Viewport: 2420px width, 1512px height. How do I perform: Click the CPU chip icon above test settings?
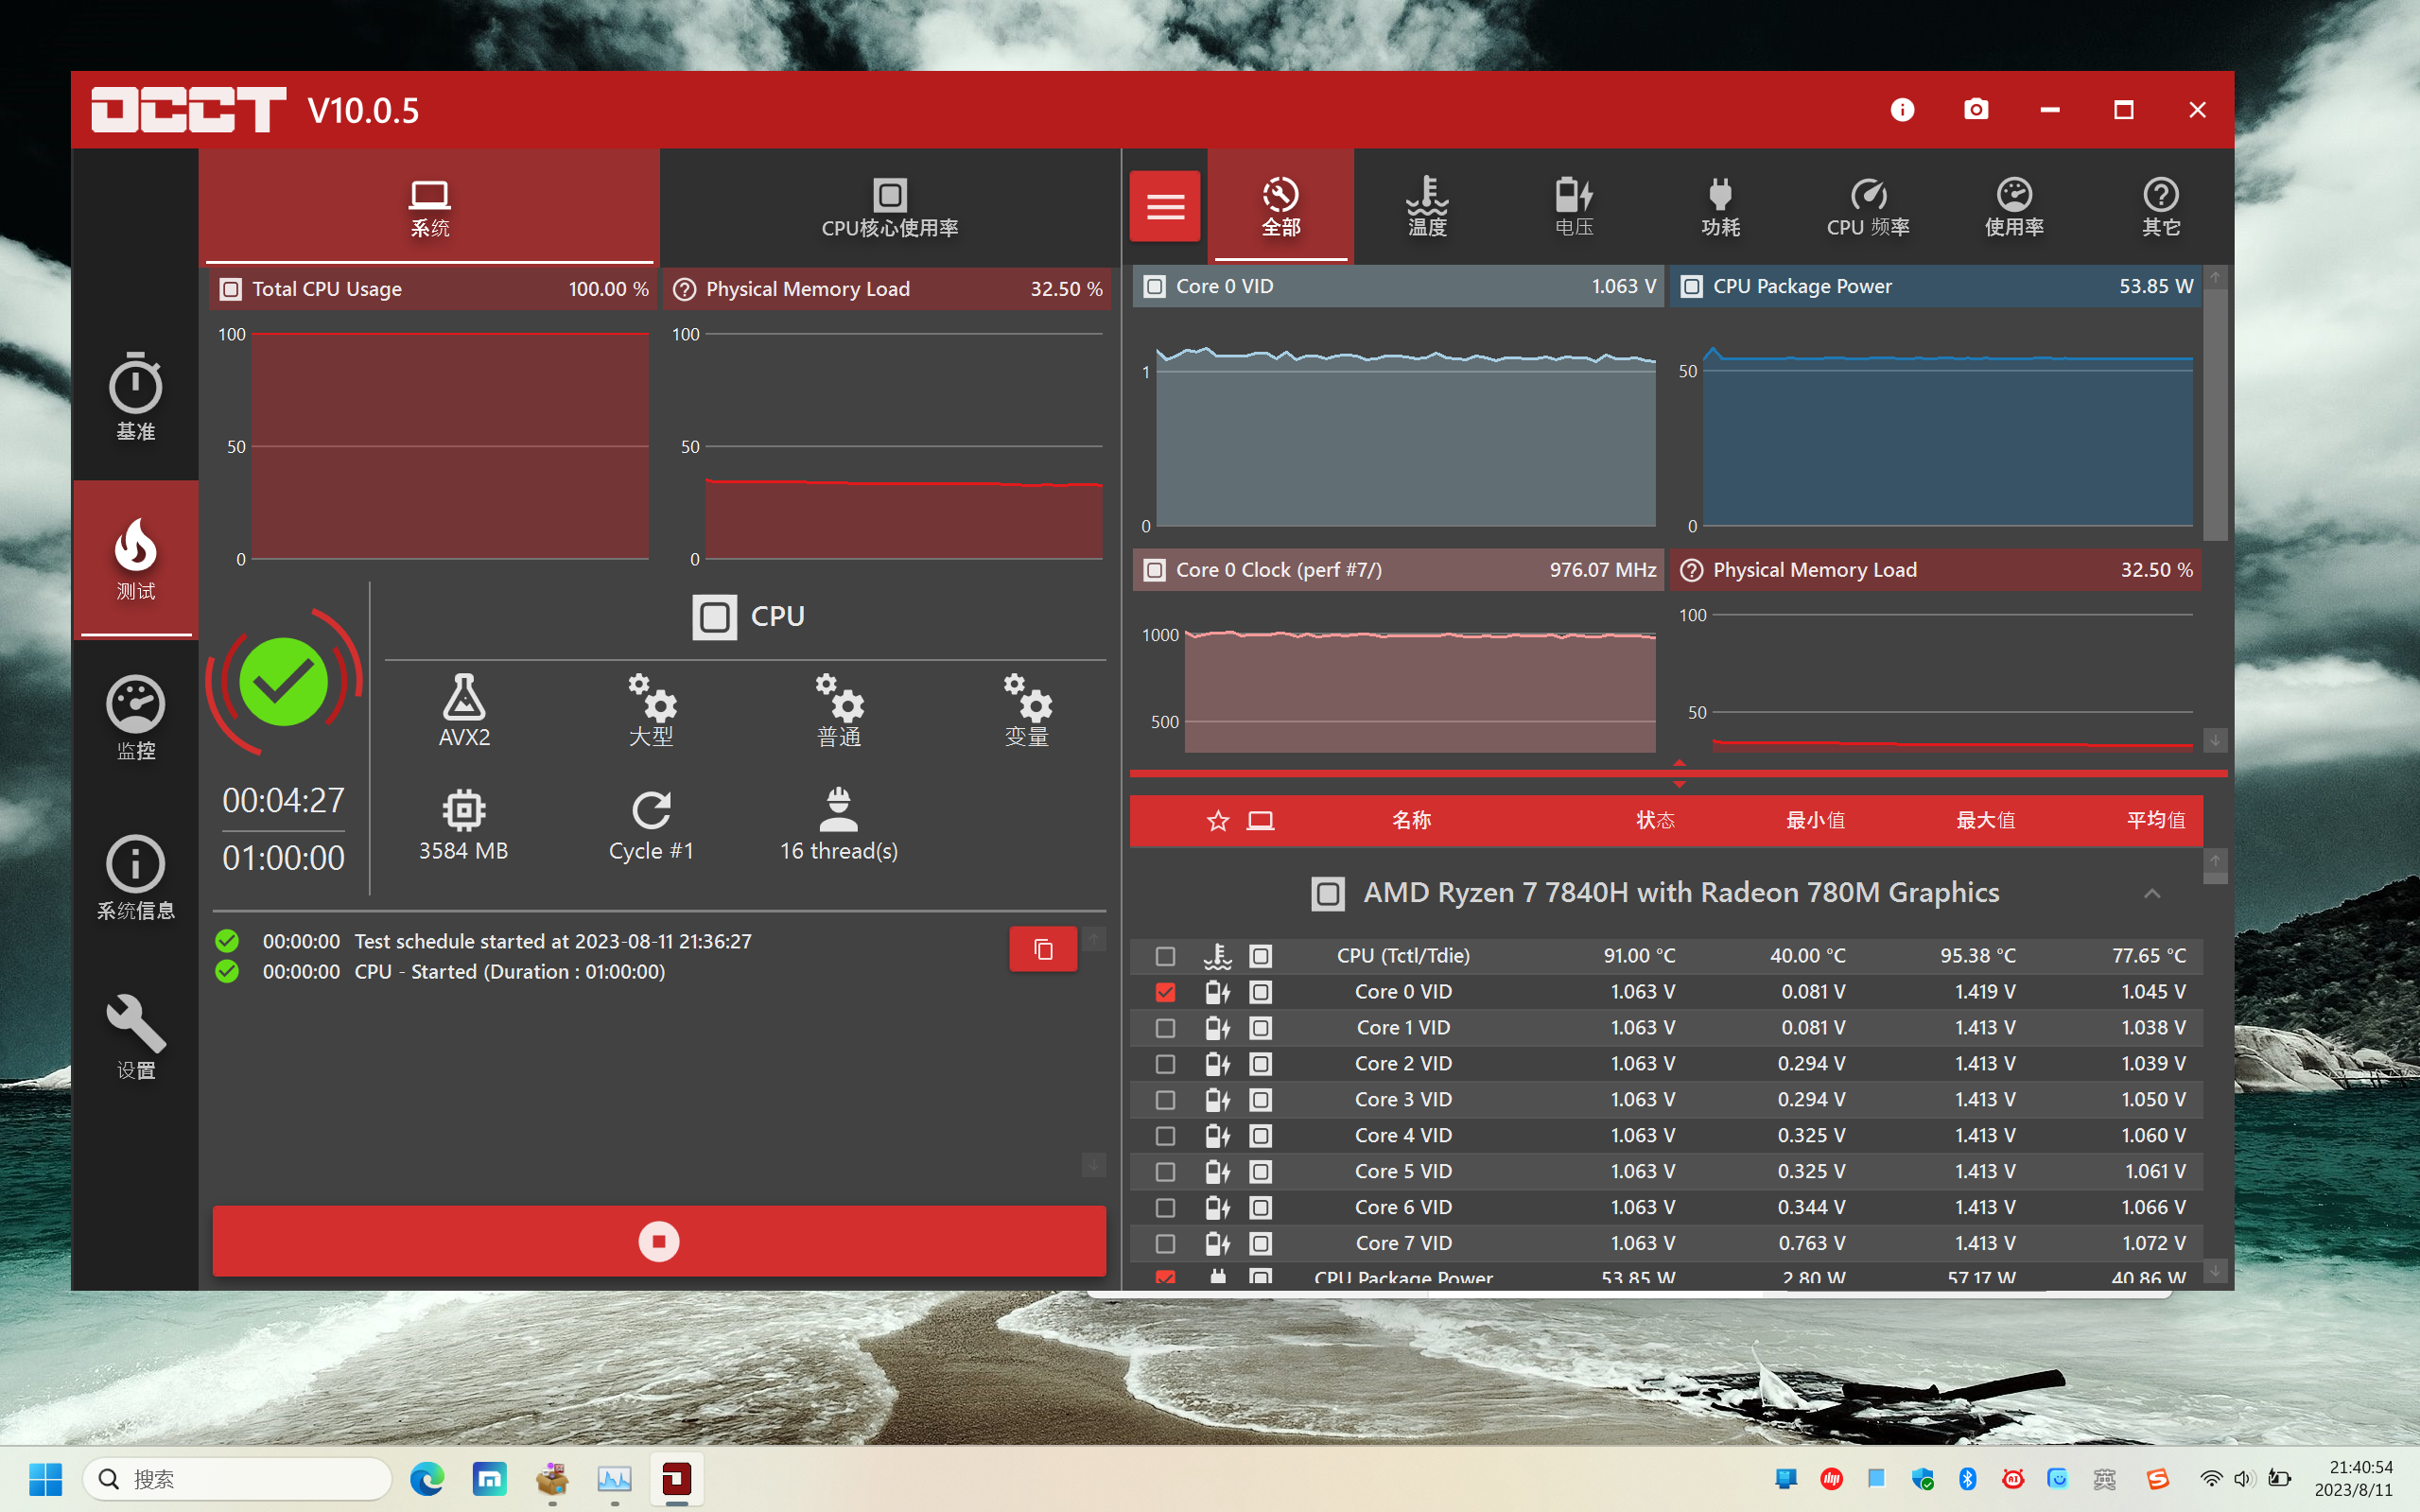(714, 617)
